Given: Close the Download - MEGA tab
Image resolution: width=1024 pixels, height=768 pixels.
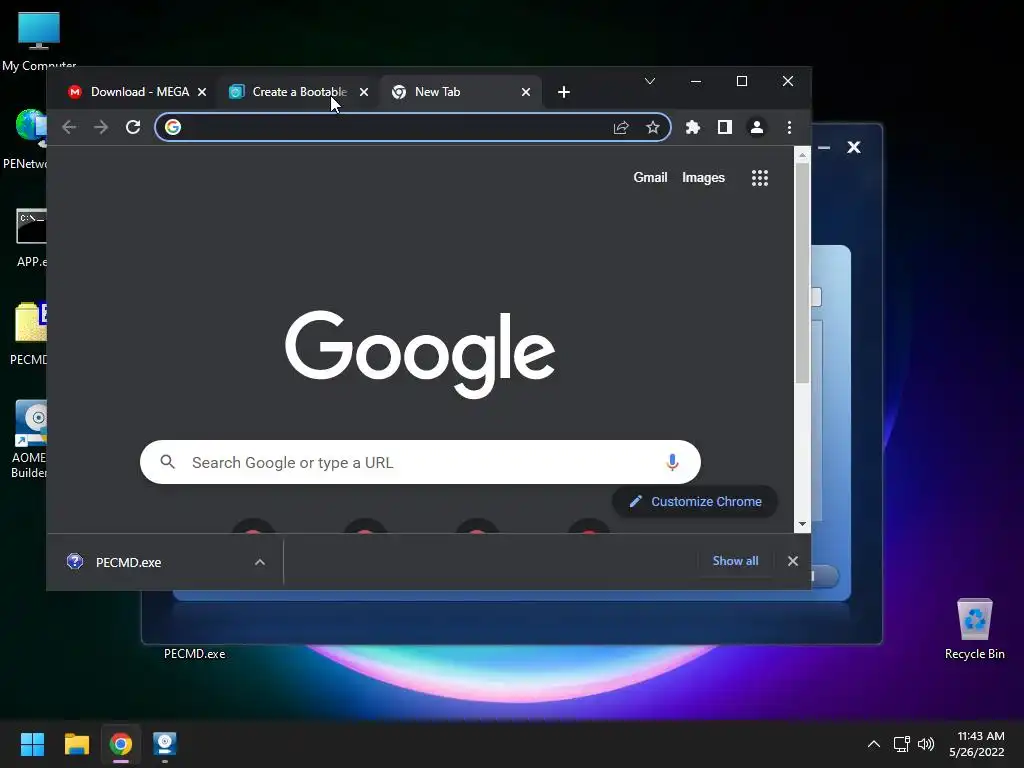Looking at the screenshot, I should (202, 92).
